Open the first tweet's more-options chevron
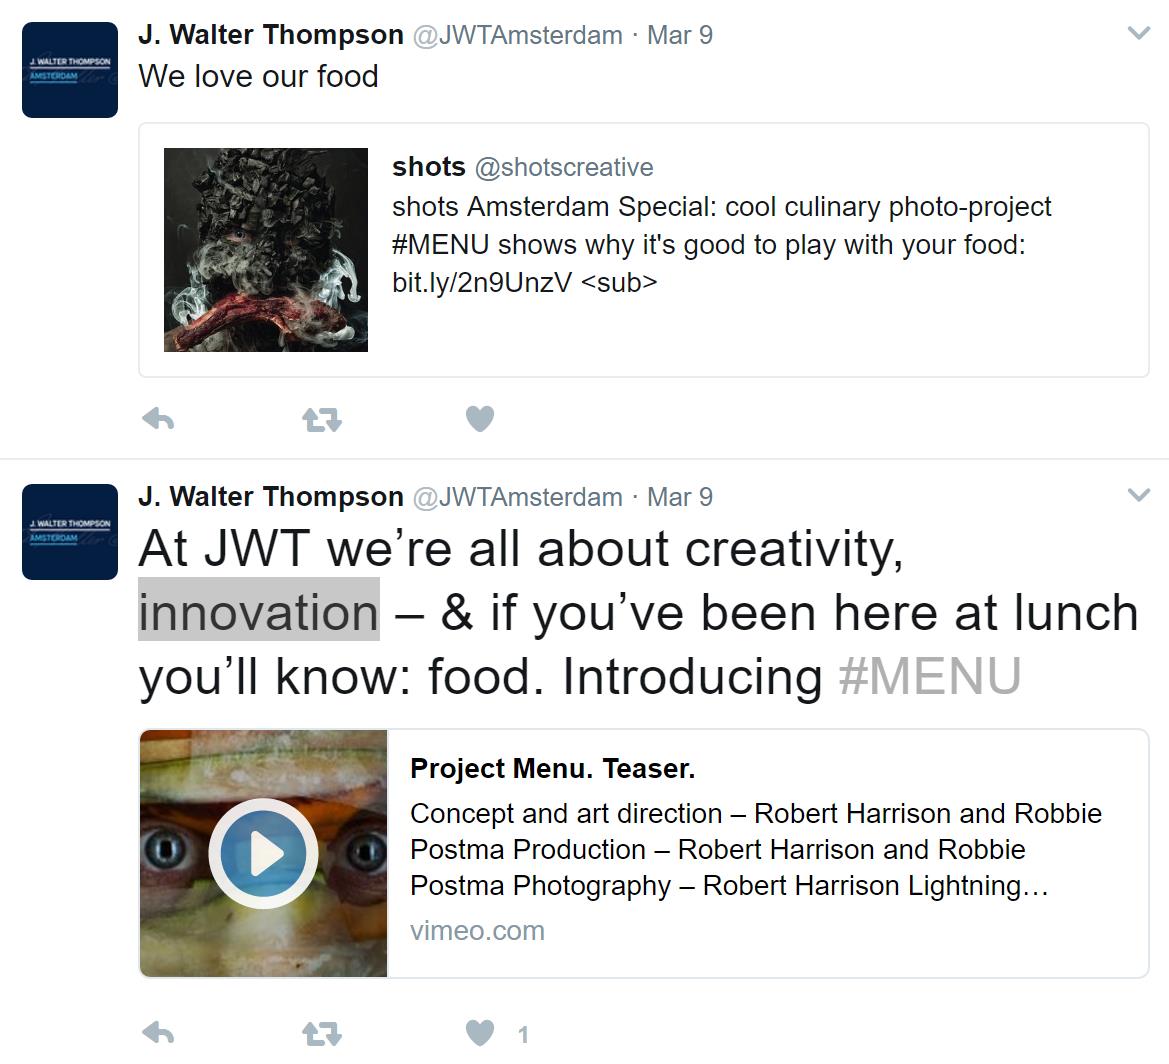1169x1064 pixels. coord(1138,34)
